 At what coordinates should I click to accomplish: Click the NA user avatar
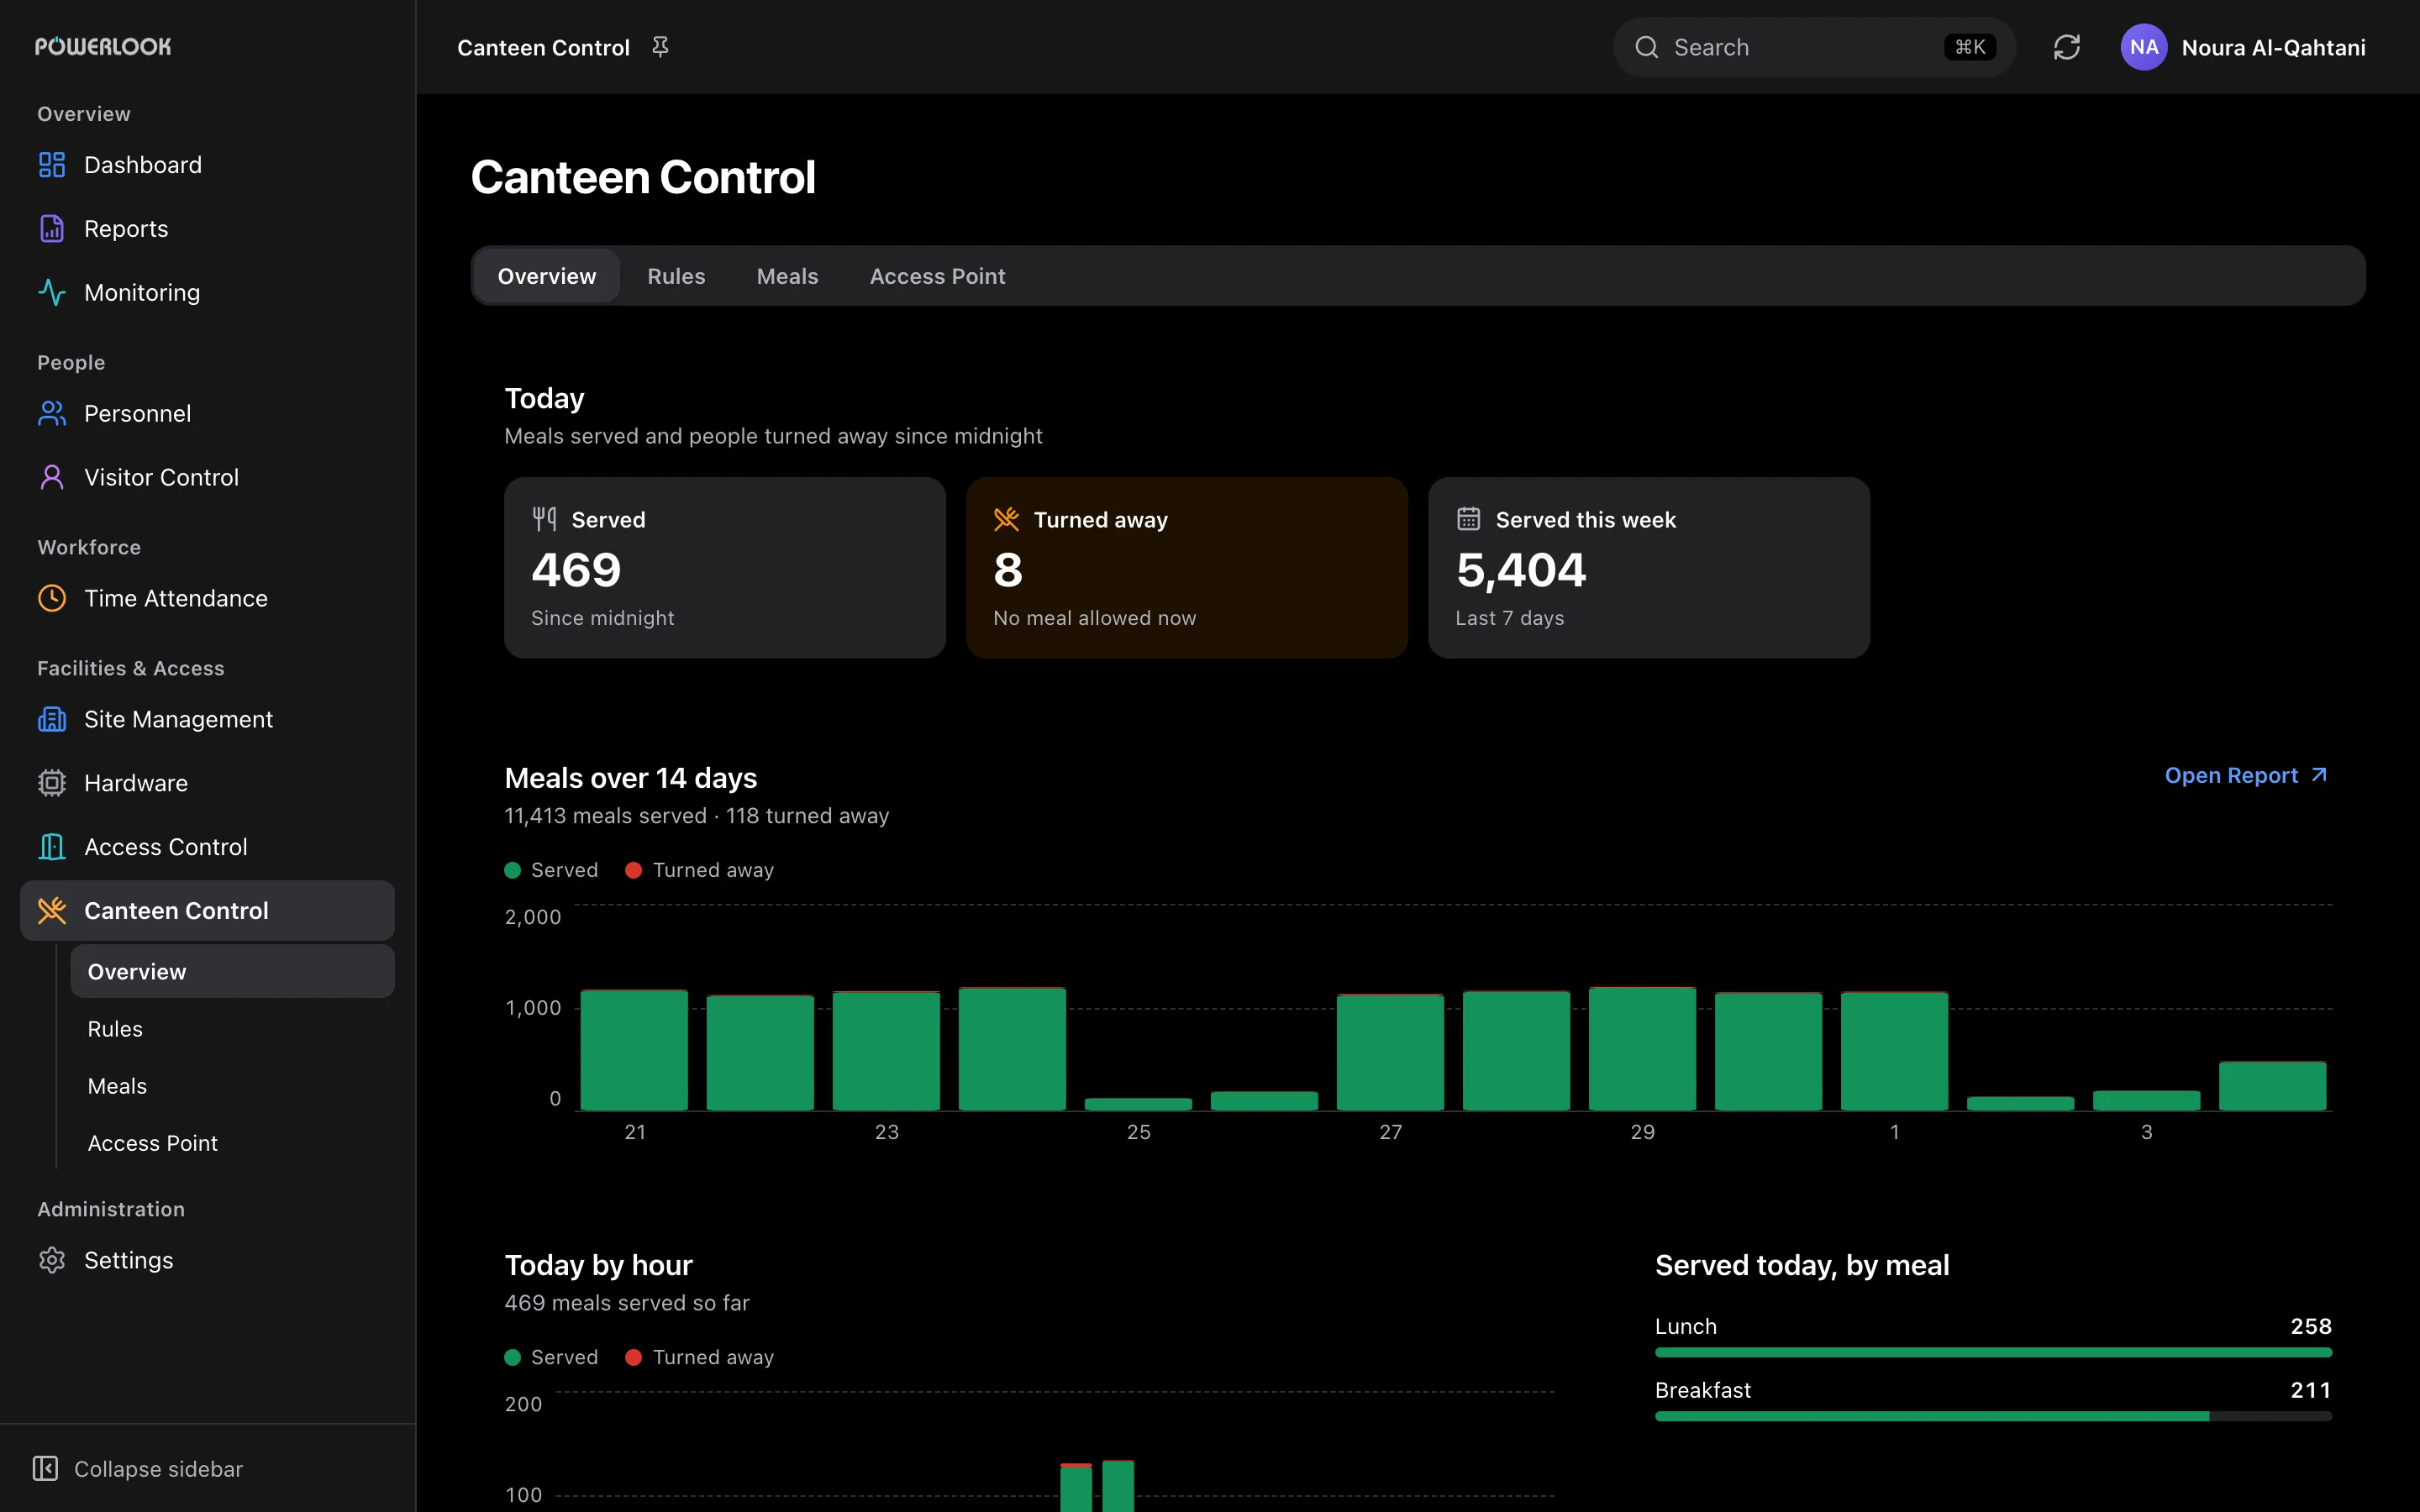2144,47
